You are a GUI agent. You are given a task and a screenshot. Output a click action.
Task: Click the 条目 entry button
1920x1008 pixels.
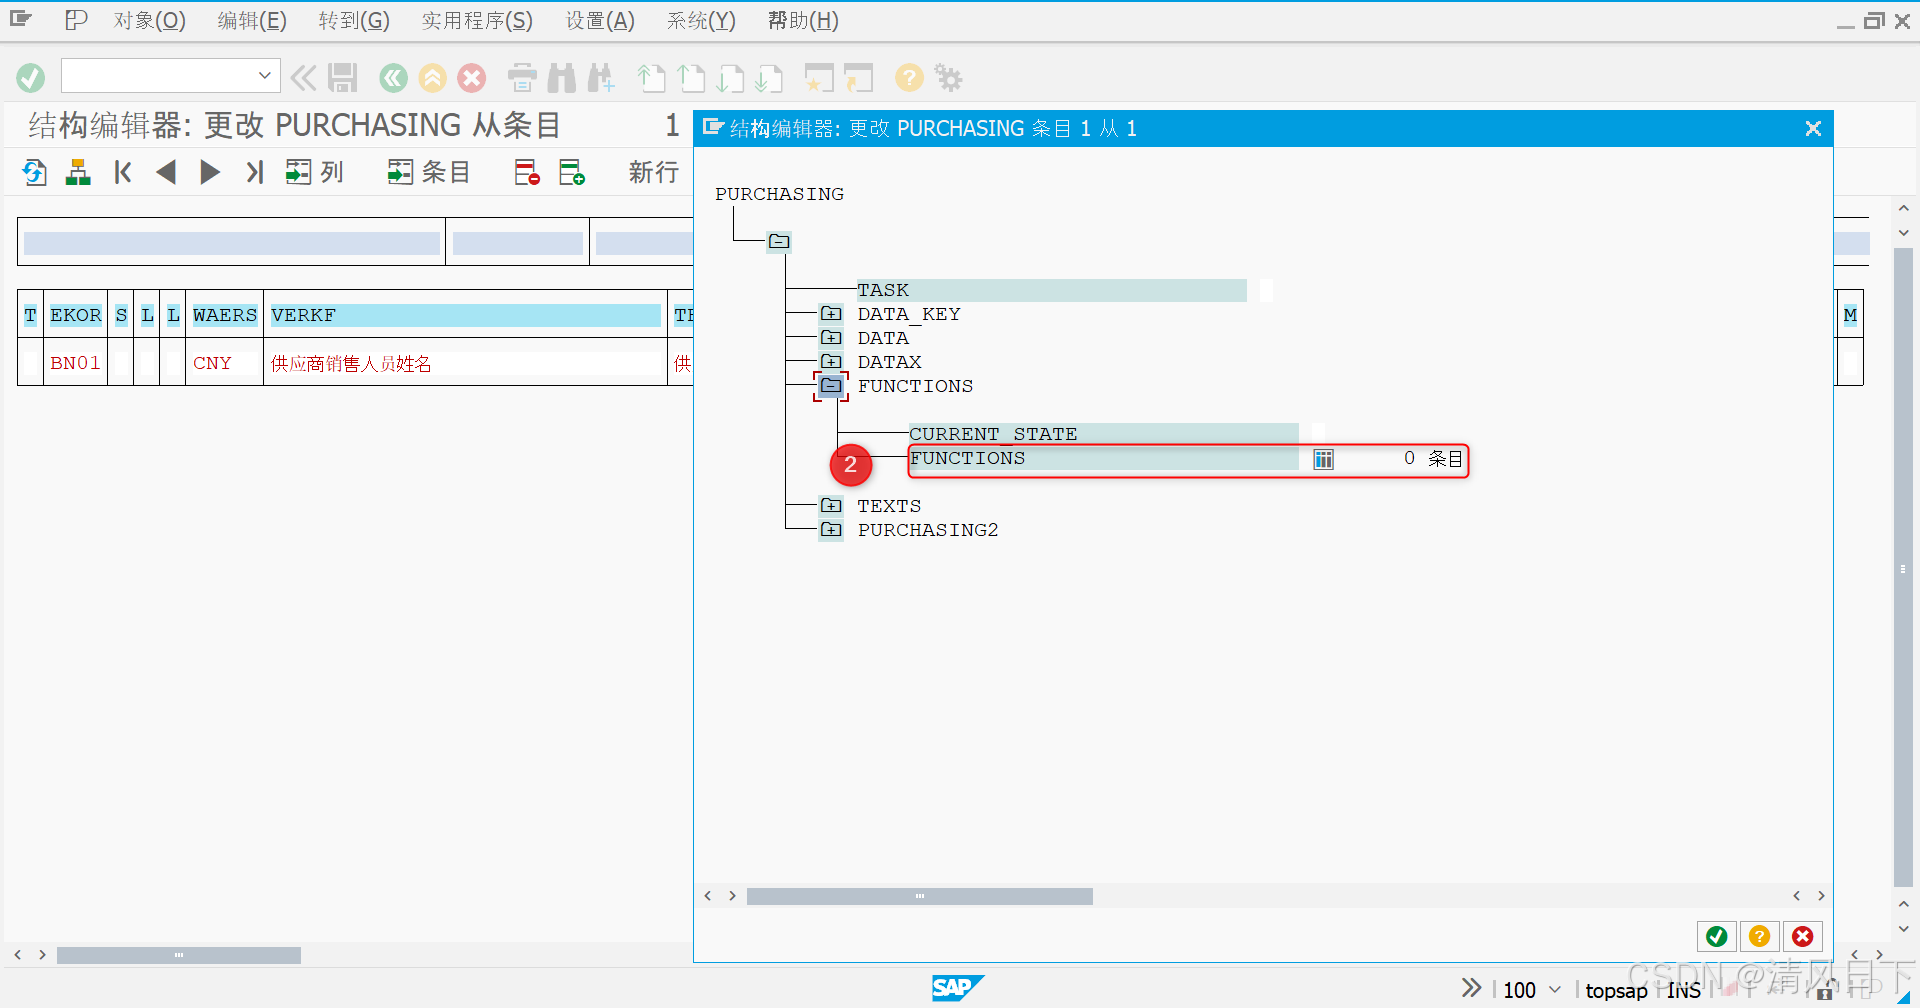(x=429, y=172)
